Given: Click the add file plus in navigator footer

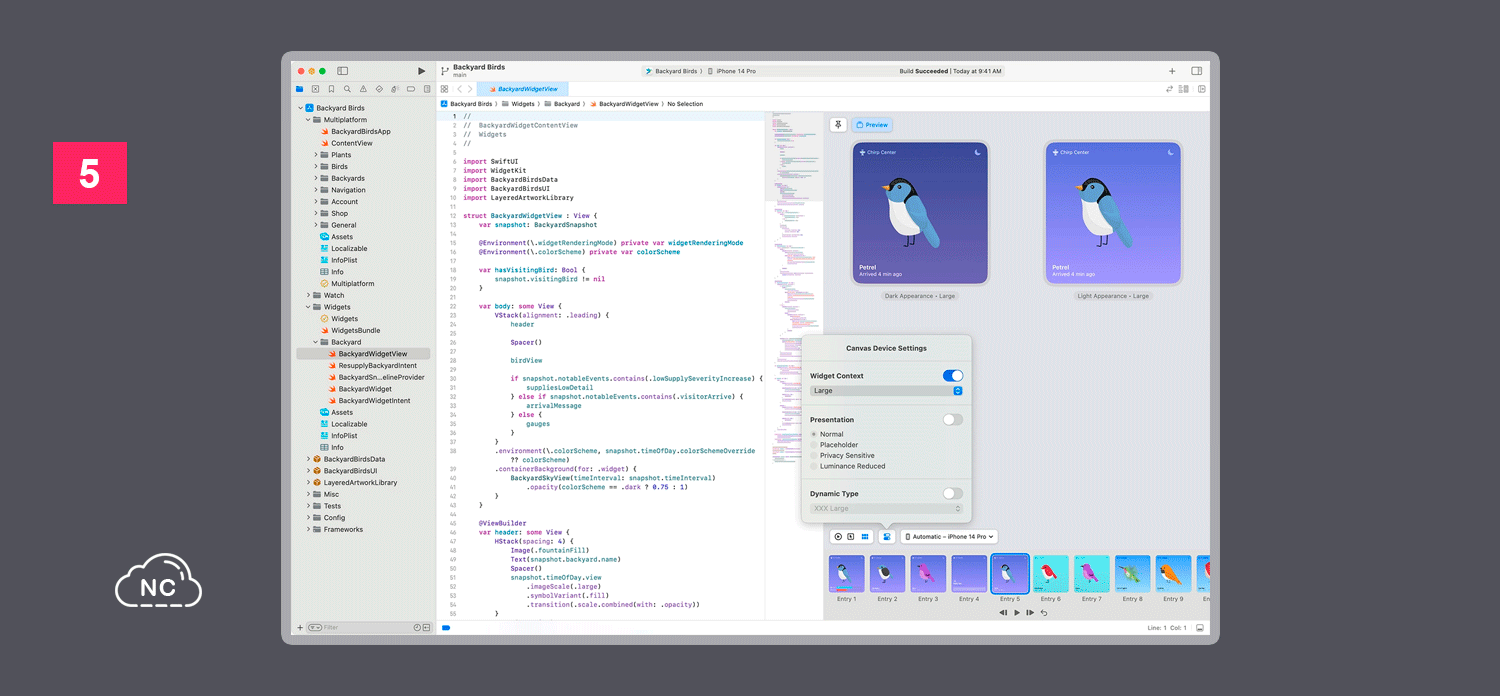Looking at the screenshot, I should point(300,628).
